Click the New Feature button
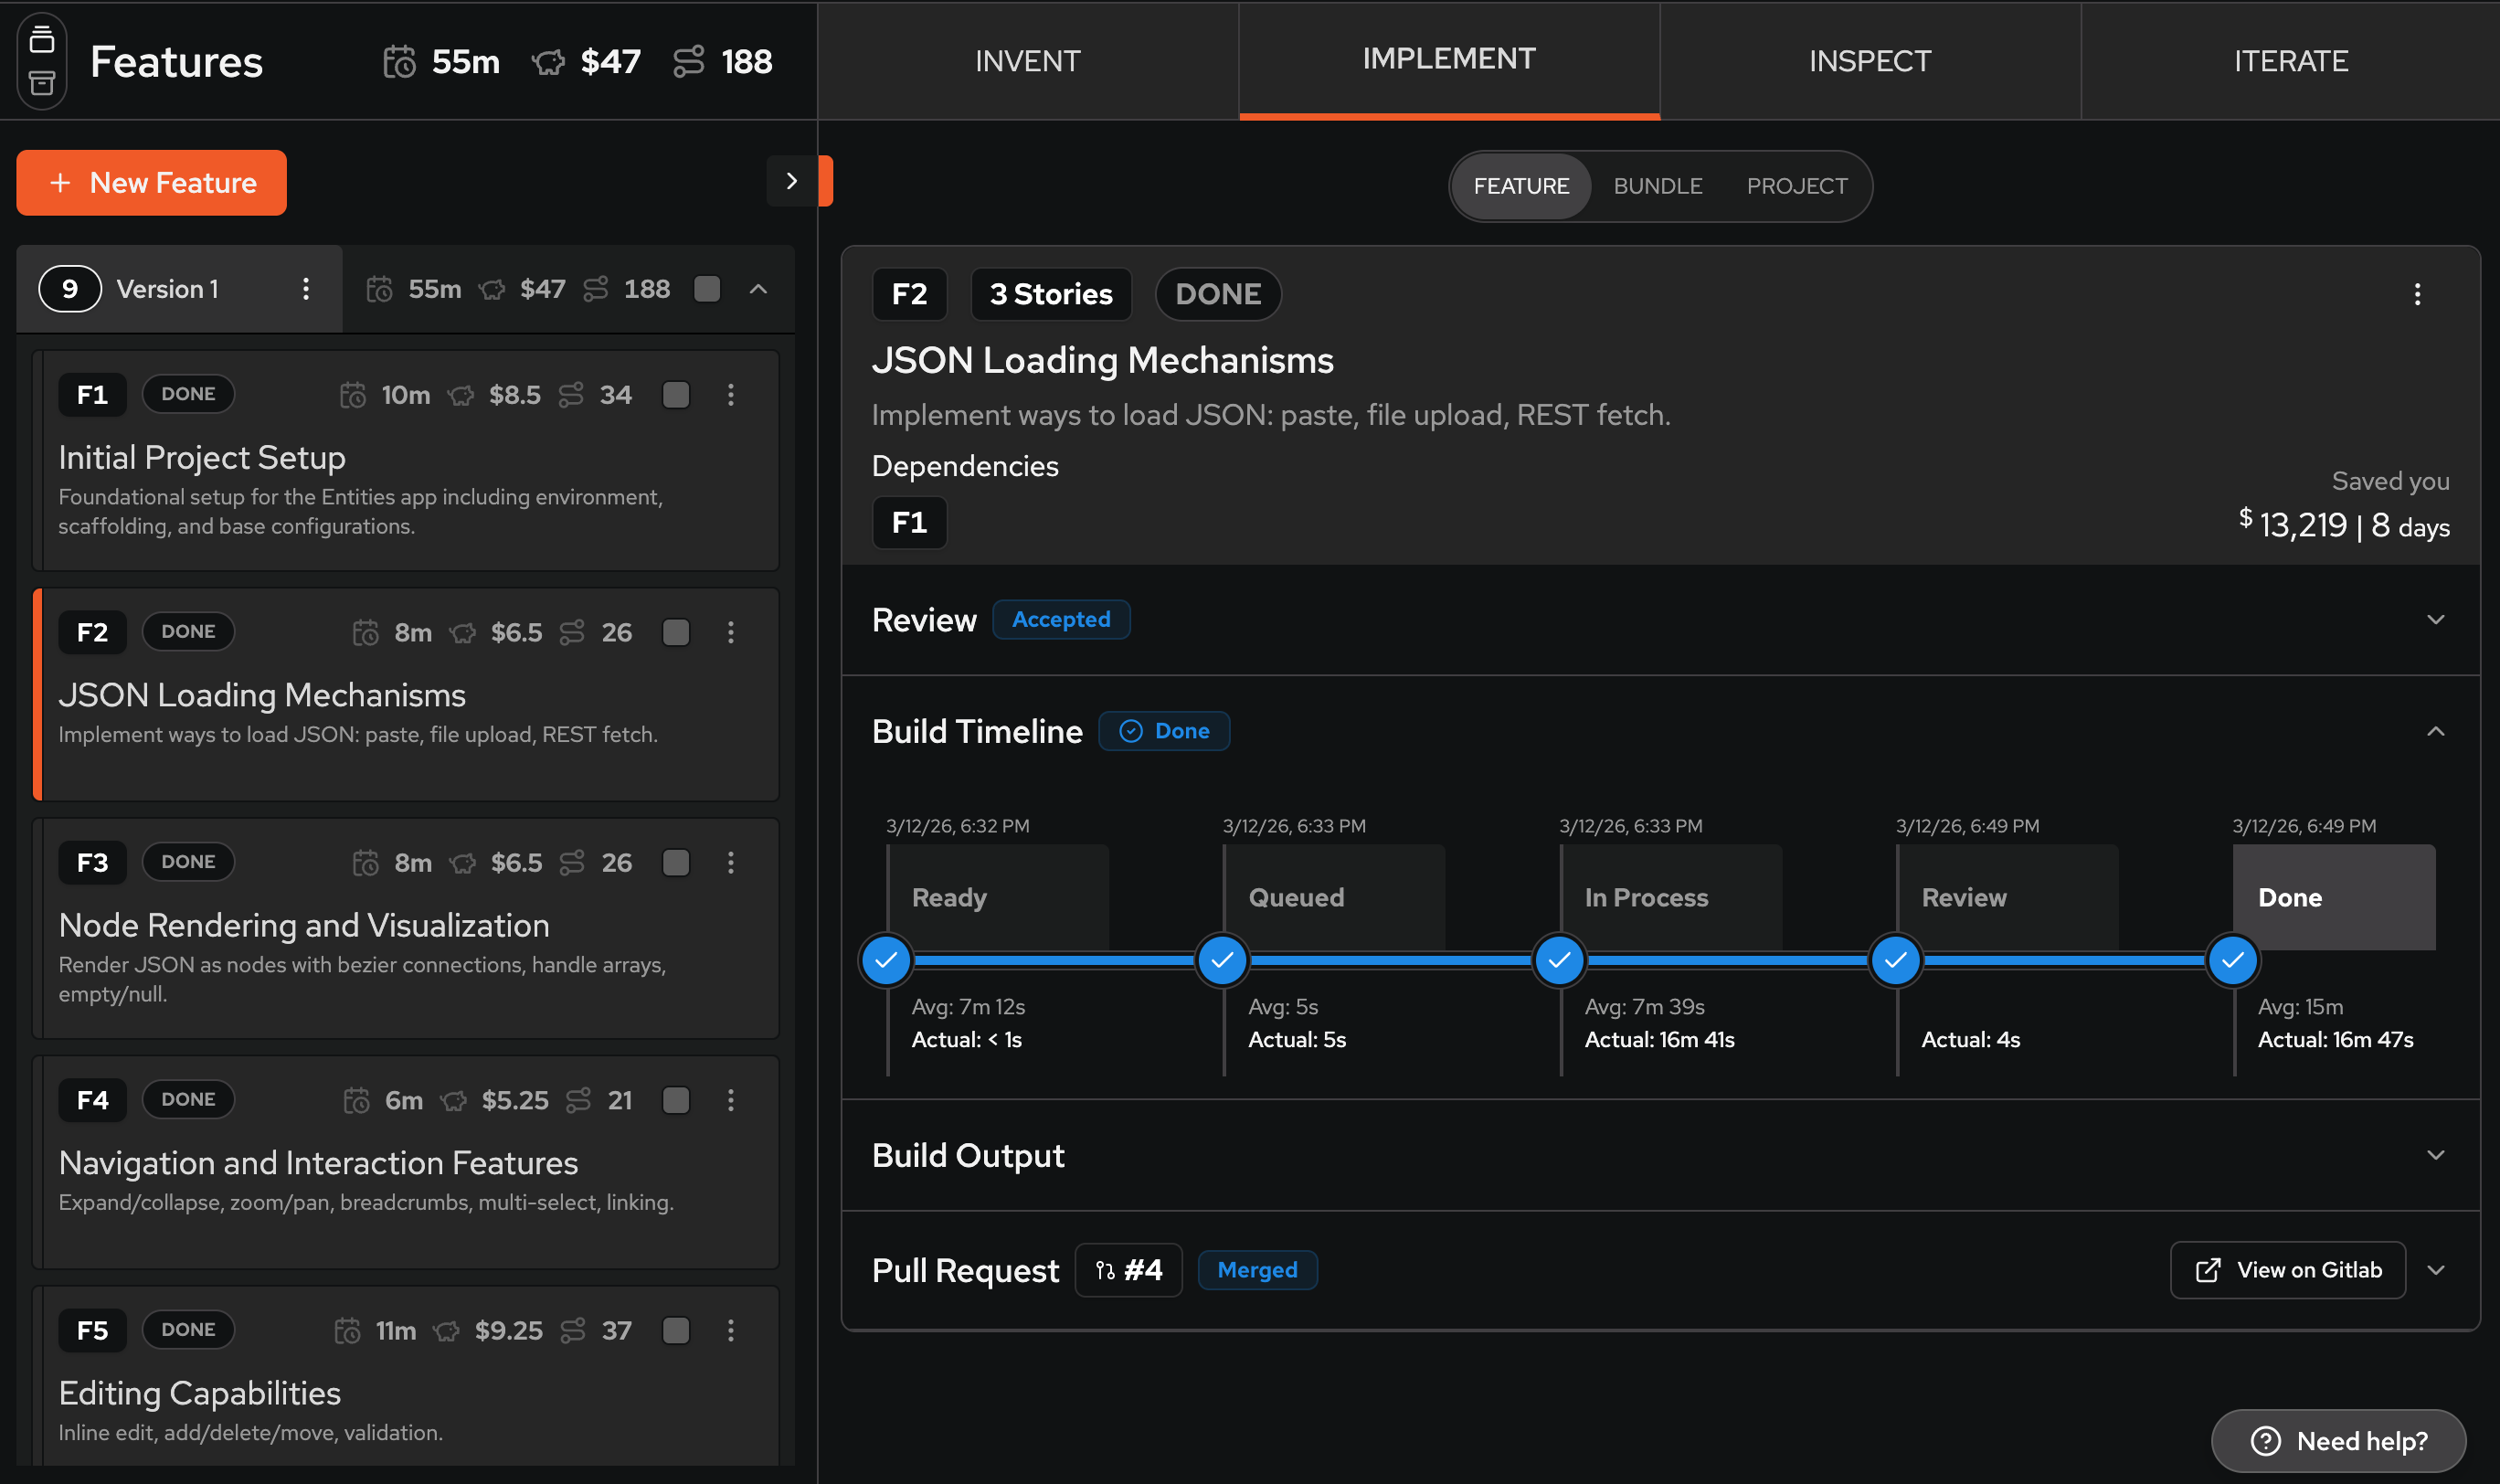2500x1484 pixels. click(x=152, y=183)
